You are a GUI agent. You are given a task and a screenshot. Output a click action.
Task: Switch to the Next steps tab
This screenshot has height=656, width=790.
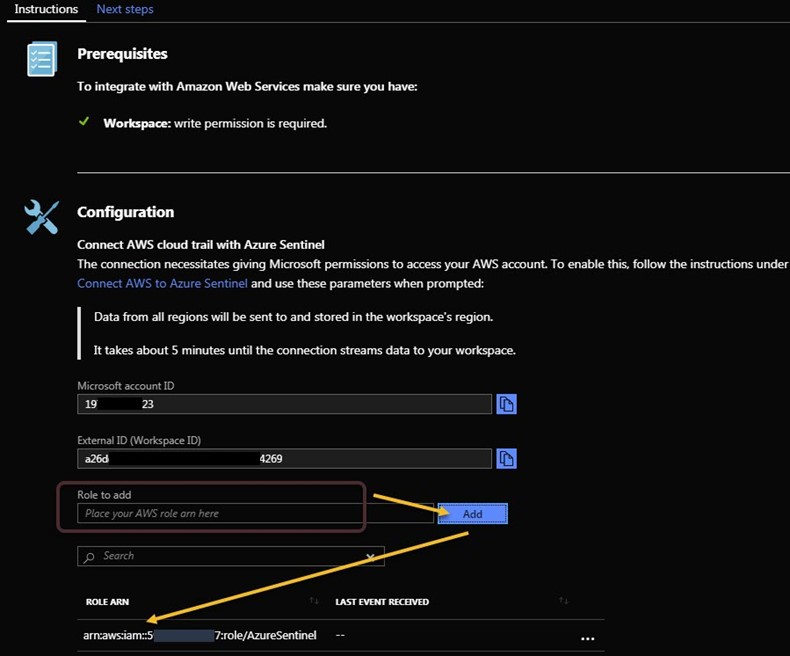click(125, 9)
